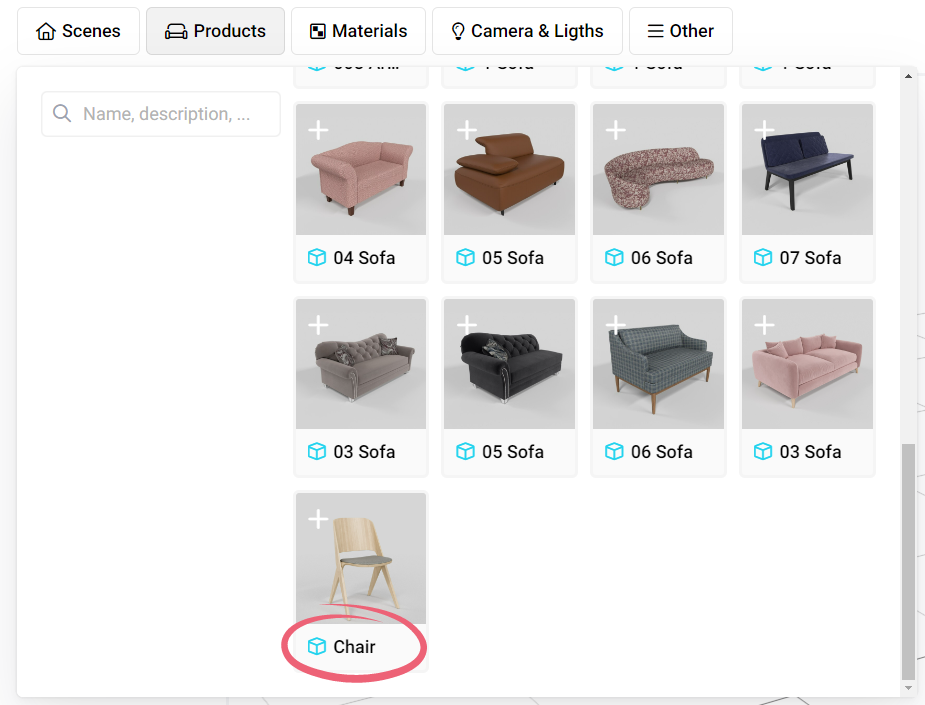925x705 pixels.
Task: Click the cube icon beside Chair label
Action: [x=317, y=647]
